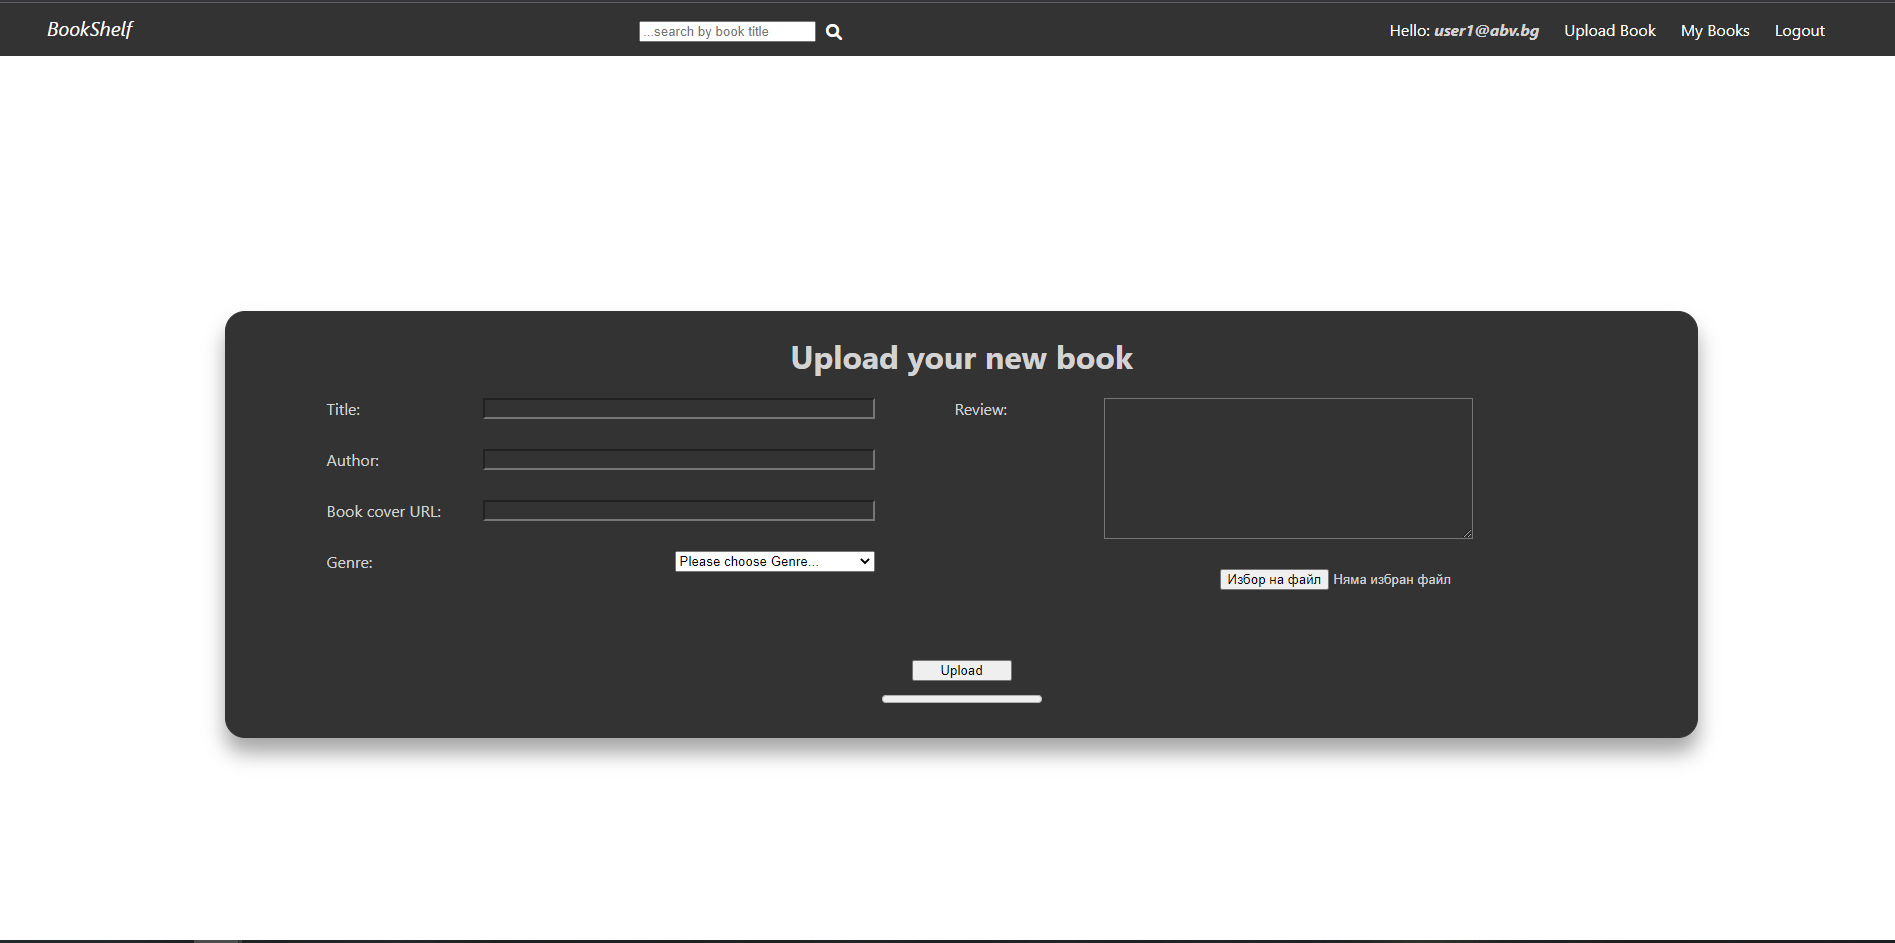The height and width of the screenshot is (943, 1895).
Task: Click the search magnifier icon
Action: 833,31
